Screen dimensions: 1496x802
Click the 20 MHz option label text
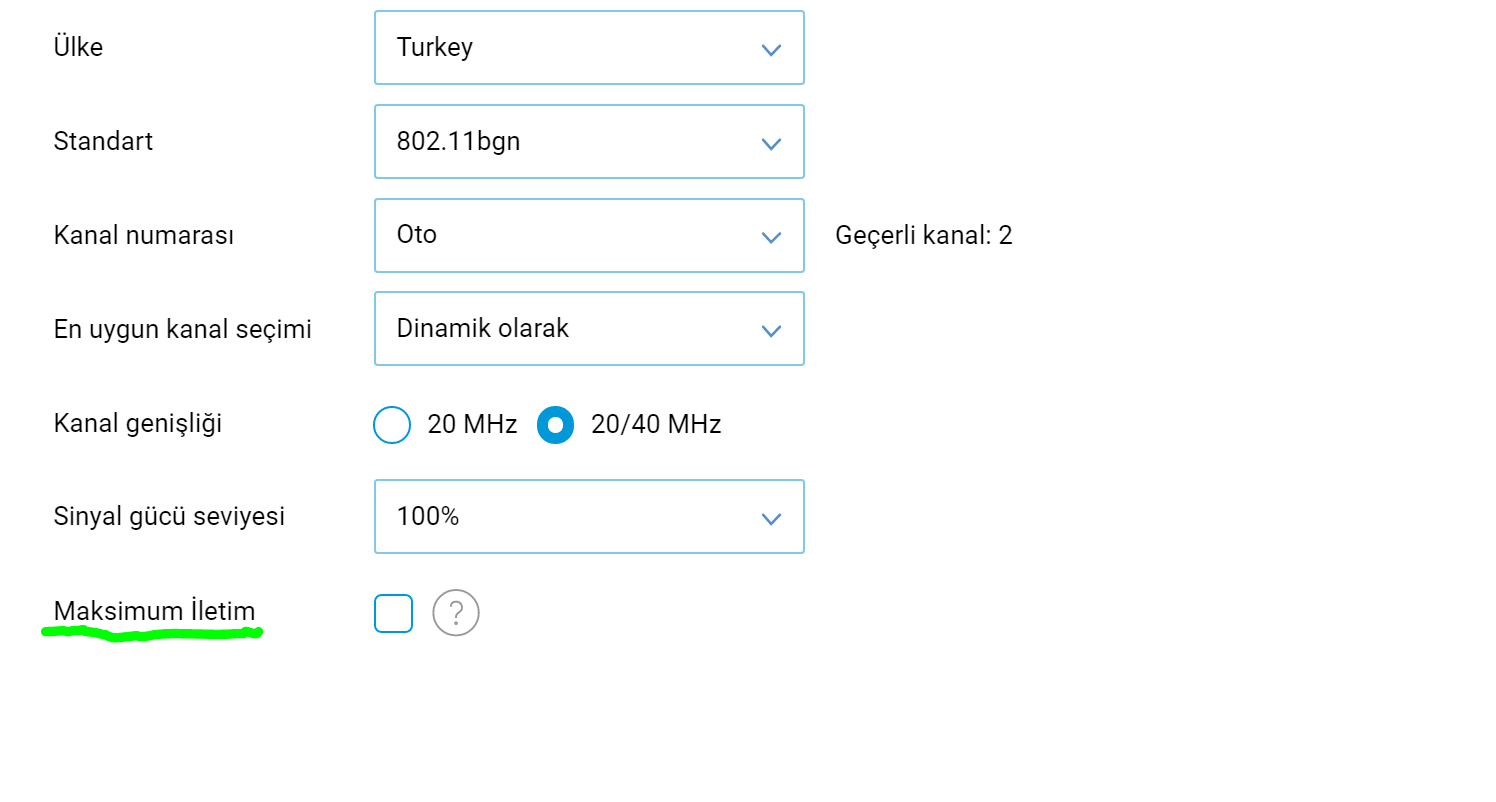[x=472, y=425]
